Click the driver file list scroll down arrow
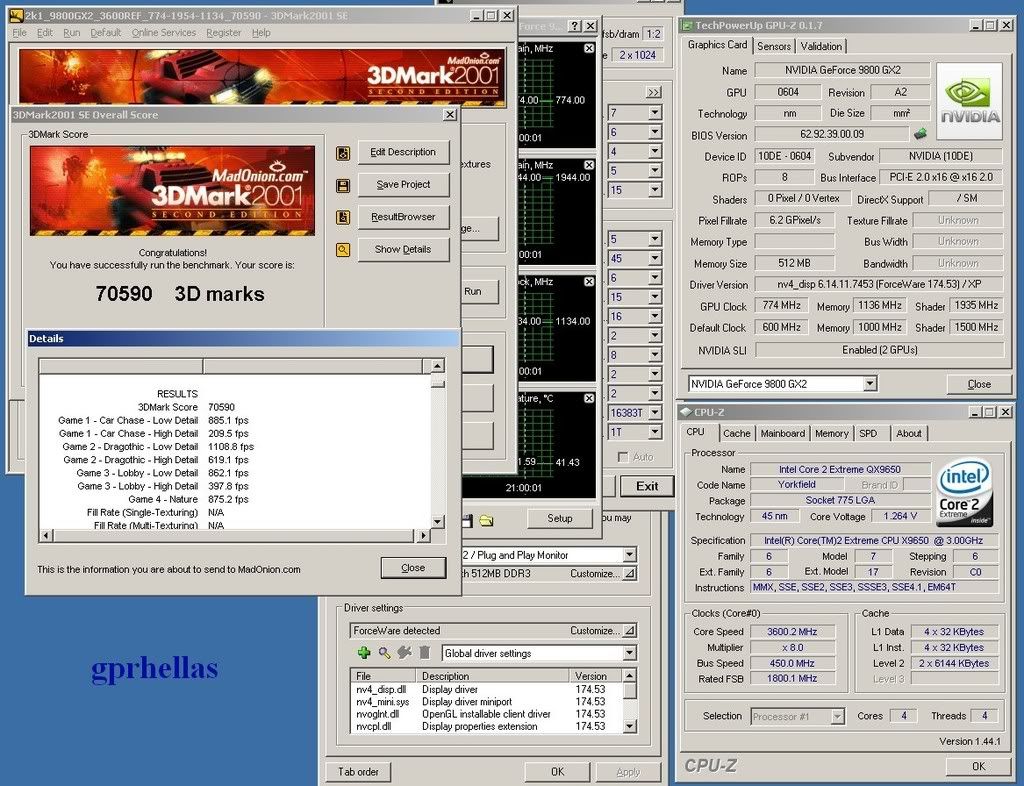Screen dimensions: 1024x786 pos(630,726)
